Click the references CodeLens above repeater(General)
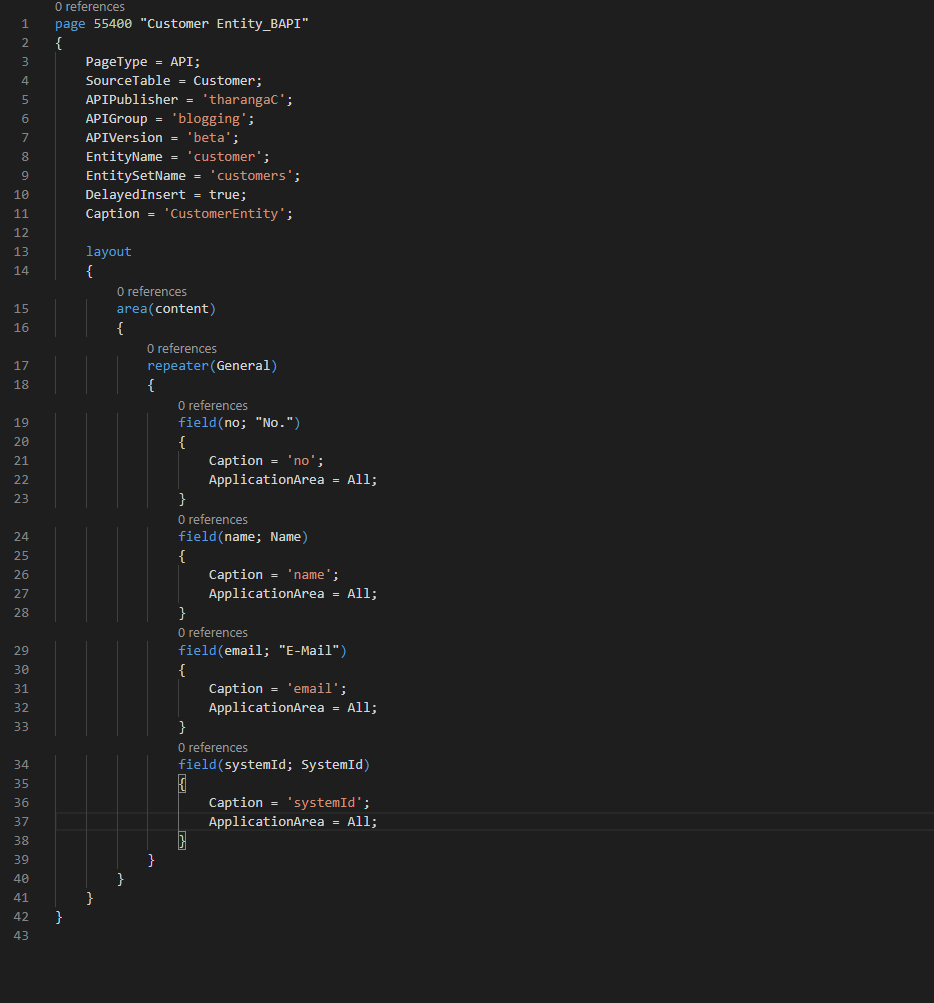 click(182, 349)
